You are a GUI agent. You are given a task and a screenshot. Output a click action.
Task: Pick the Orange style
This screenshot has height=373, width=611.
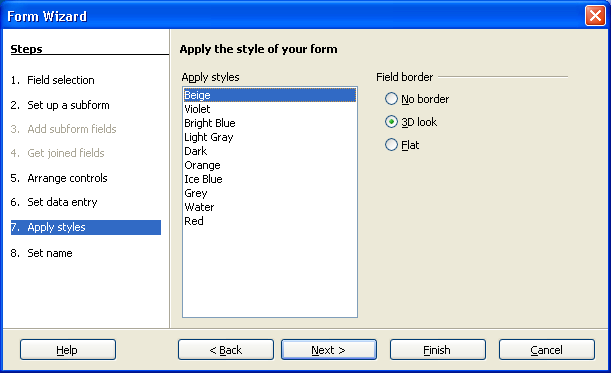[x=270, y=165]
